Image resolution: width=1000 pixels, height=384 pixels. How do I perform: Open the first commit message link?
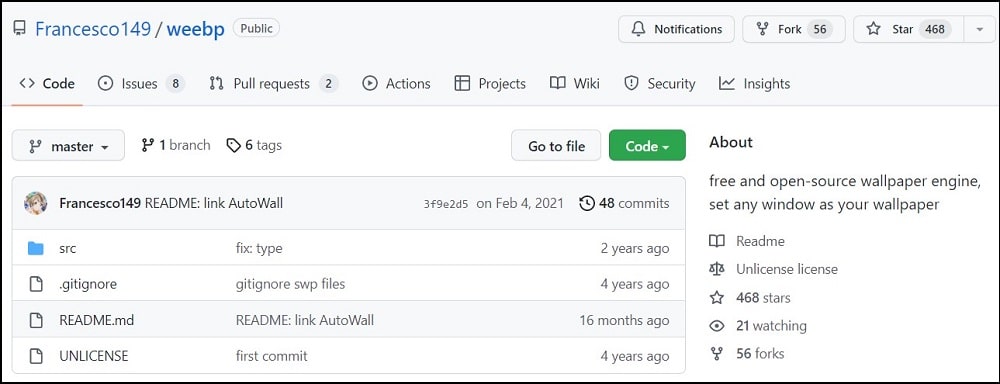point(272,356)
